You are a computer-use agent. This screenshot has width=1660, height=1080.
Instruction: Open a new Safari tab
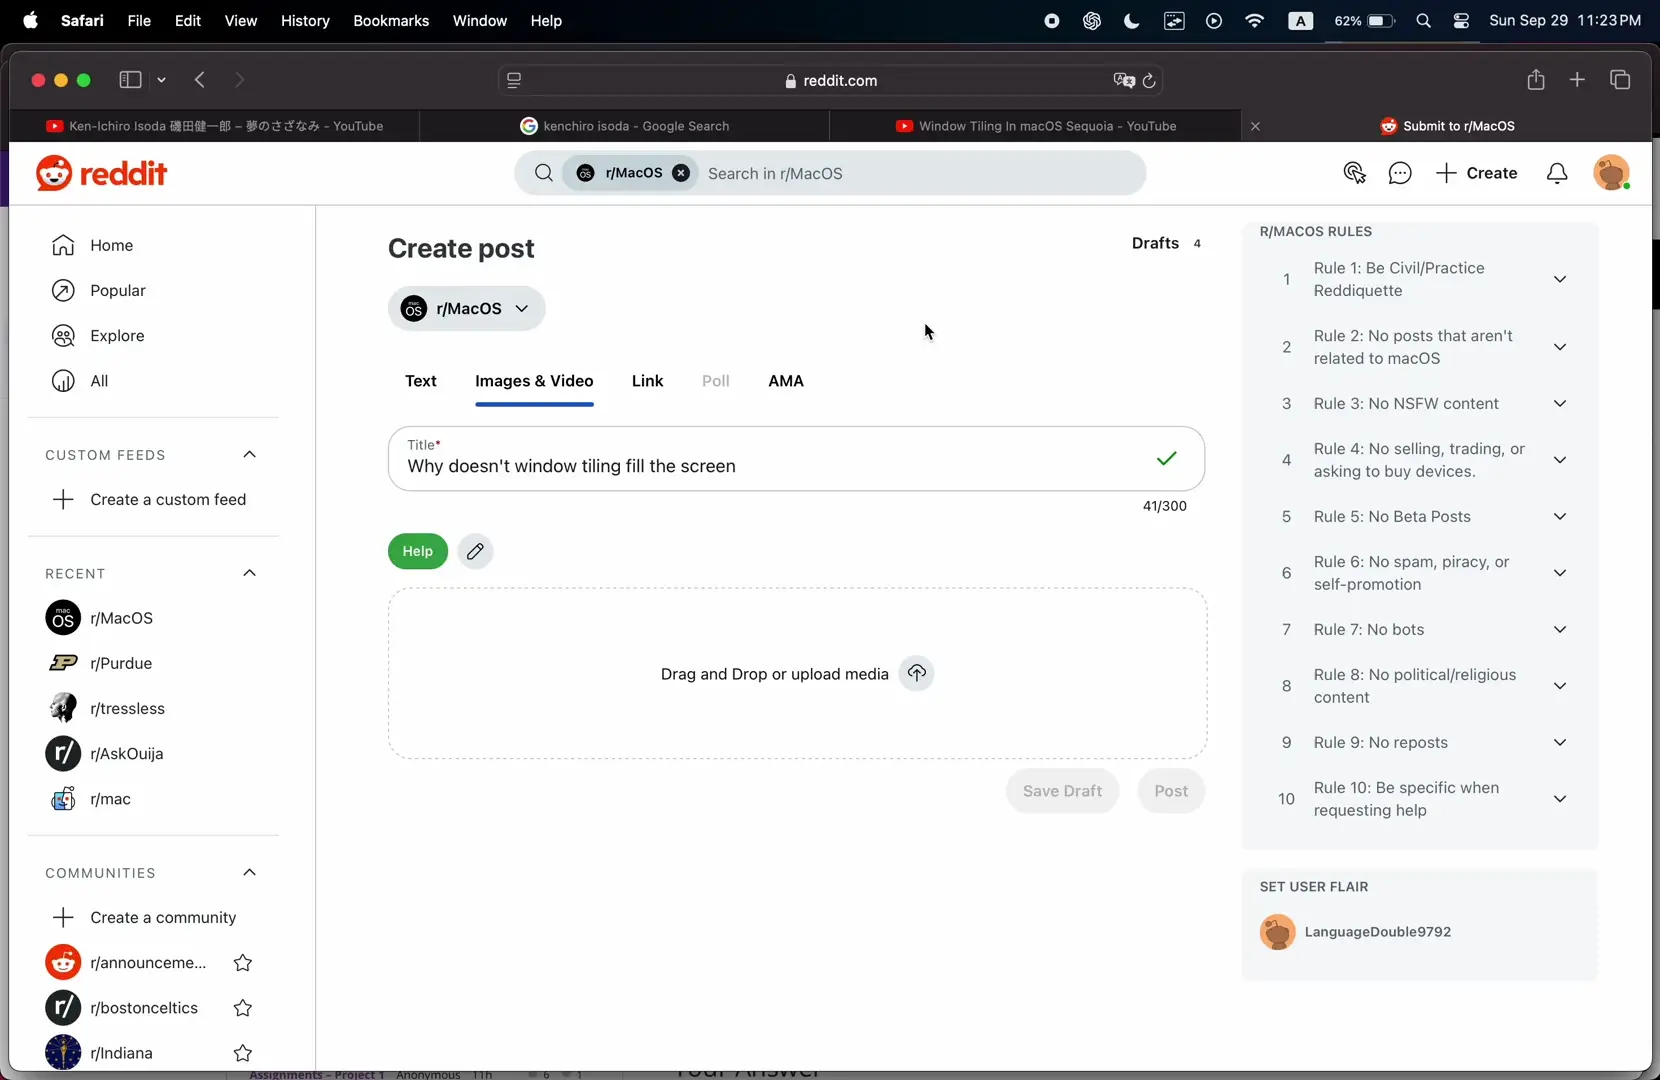pos(1577,80)
